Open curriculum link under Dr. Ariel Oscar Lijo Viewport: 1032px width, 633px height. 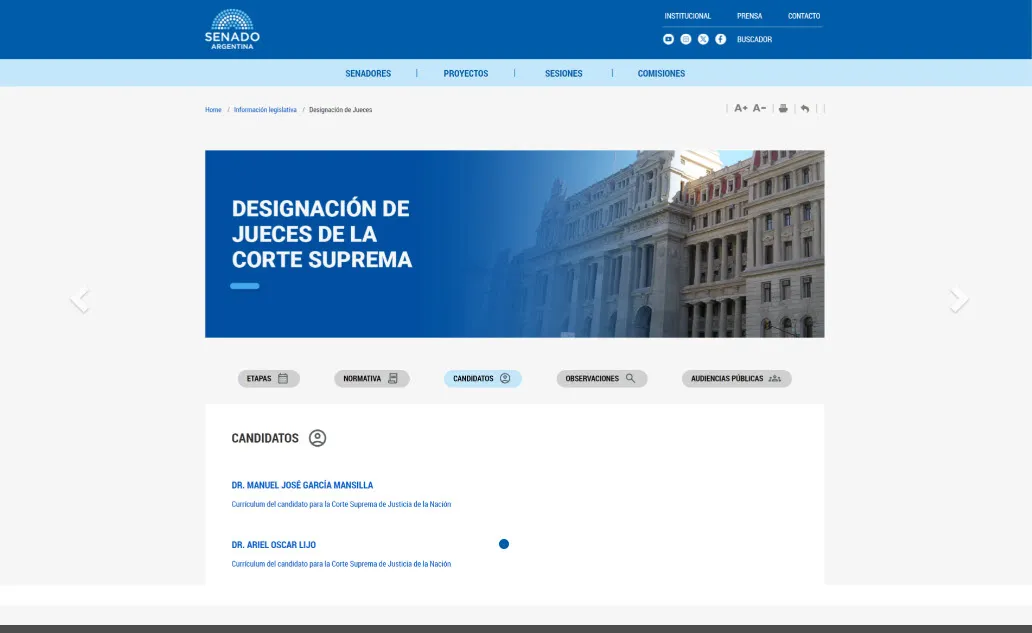(x=341, y=564)
